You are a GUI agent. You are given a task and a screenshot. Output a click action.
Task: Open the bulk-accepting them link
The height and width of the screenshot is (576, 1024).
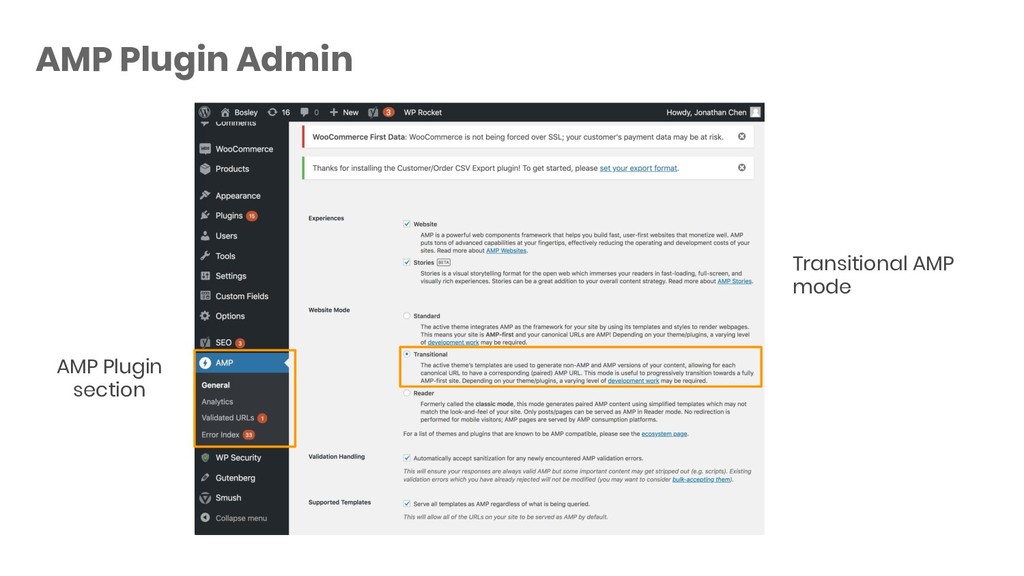point(701,479)
